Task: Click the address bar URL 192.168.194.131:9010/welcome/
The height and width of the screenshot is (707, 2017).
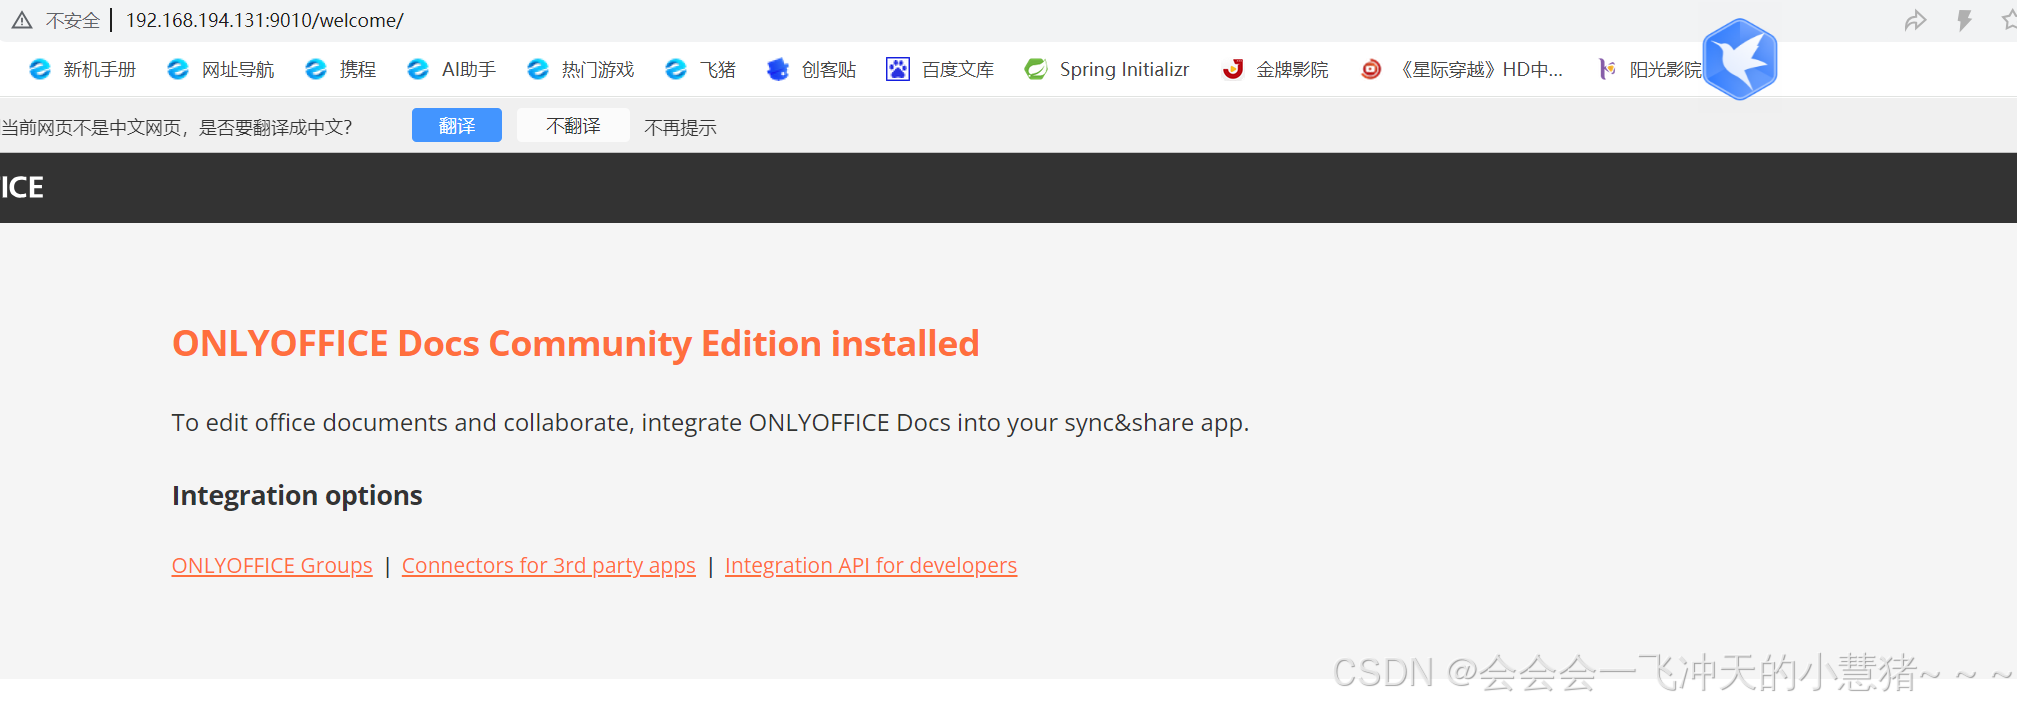Action: click(x=265, y=20)
